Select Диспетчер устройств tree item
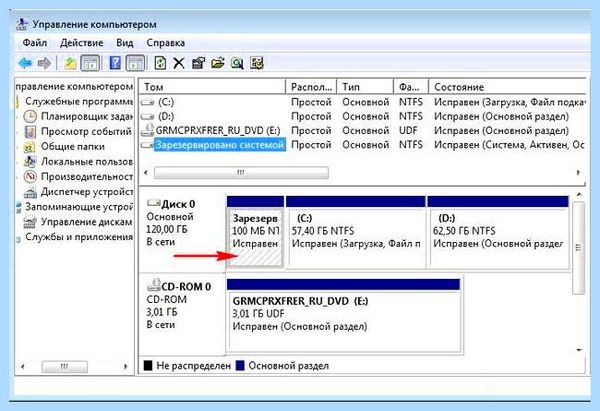The height and width of the screenshot is (411, 600). pyautogui.click(x=86, y=192)
